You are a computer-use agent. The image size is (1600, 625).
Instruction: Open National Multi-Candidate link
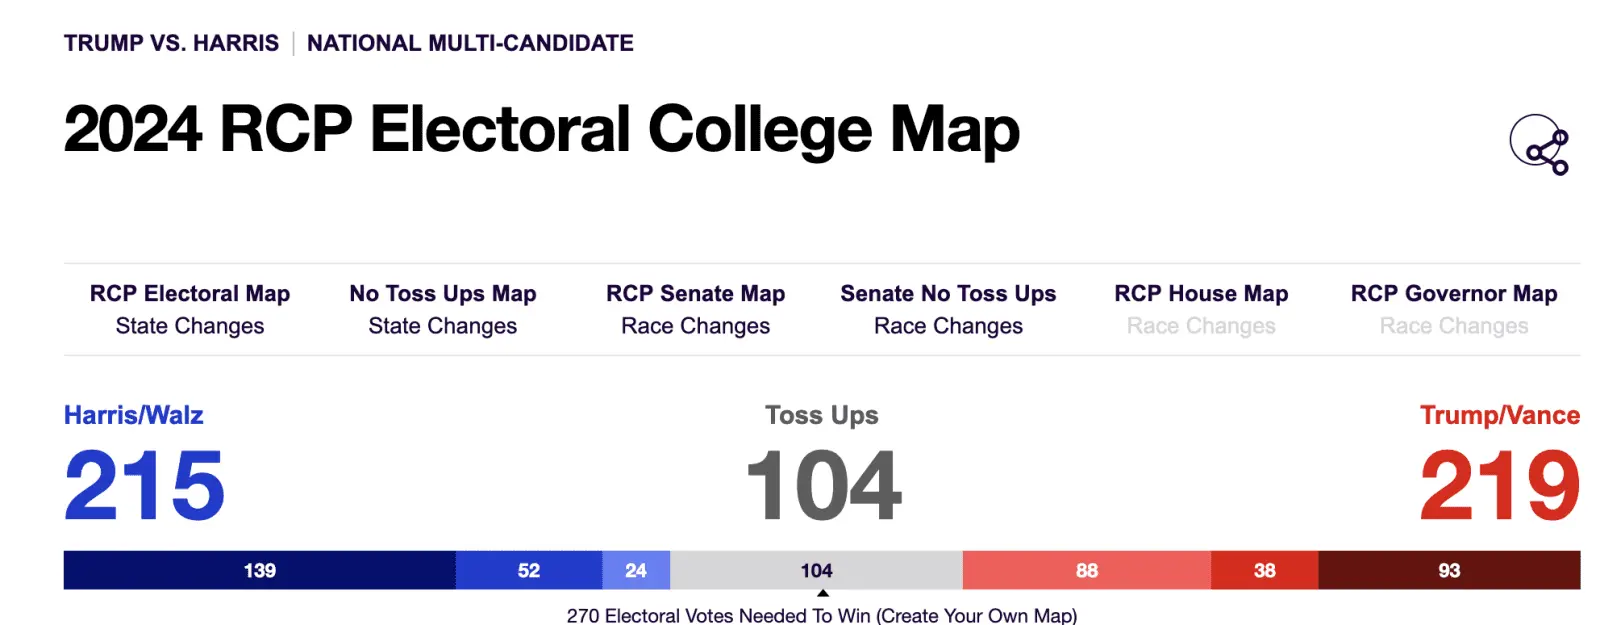[470, 43]
